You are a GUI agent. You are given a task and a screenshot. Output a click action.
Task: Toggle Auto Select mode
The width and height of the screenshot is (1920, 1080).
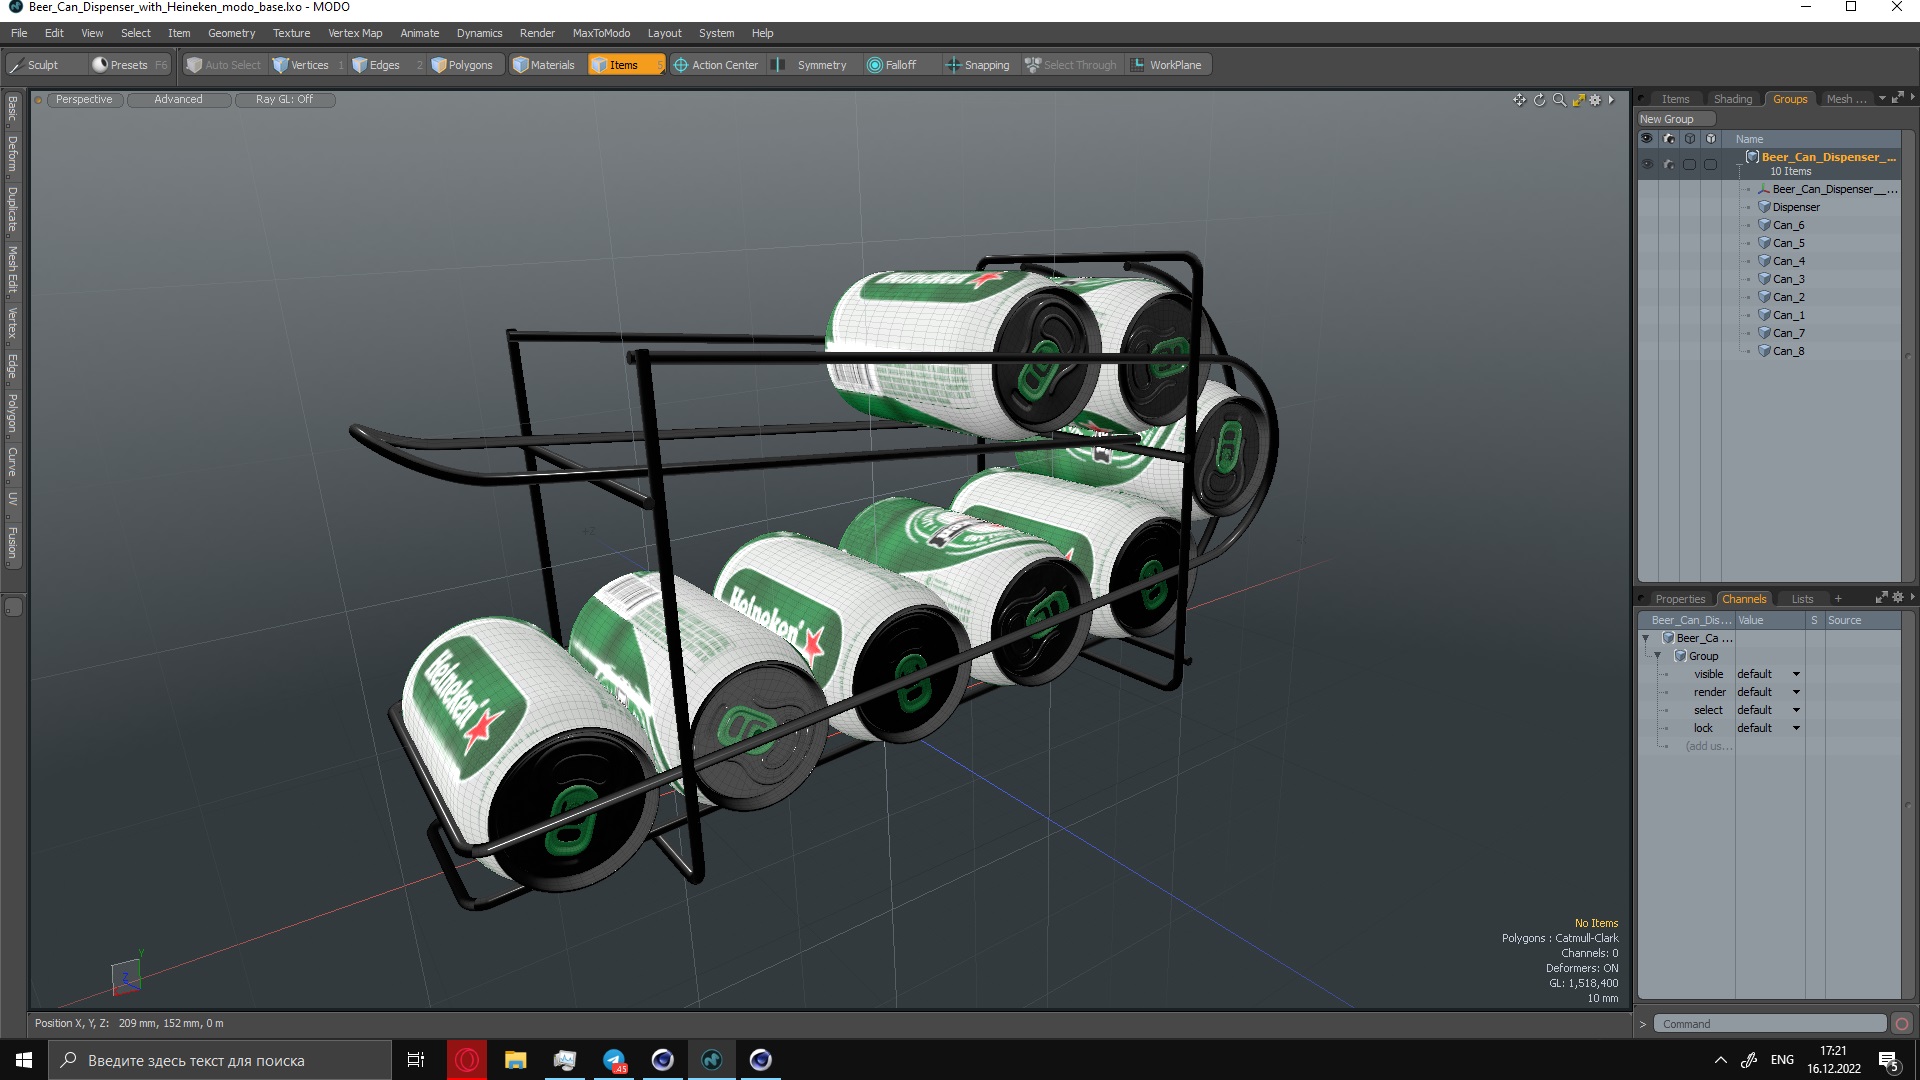tap(224, 65)
